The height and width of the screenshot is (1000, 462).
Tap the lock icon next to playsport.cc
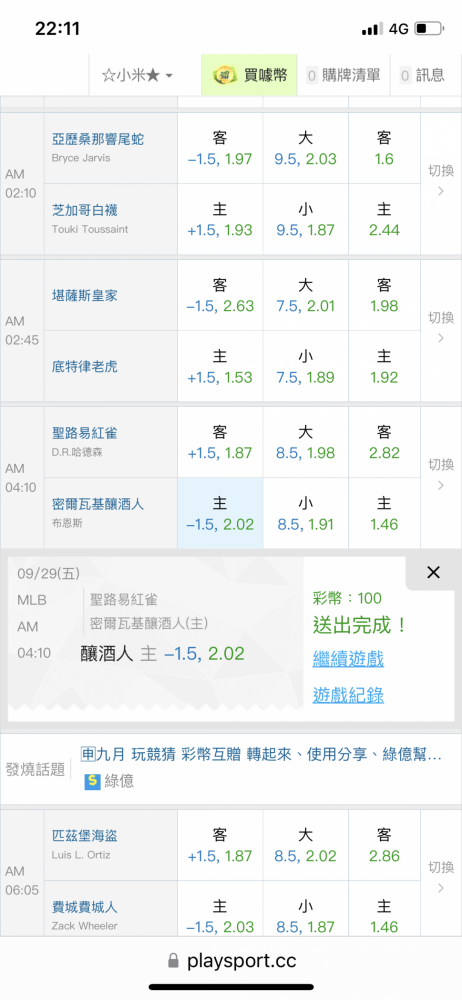pyautogui.click(x=173, y=960)
